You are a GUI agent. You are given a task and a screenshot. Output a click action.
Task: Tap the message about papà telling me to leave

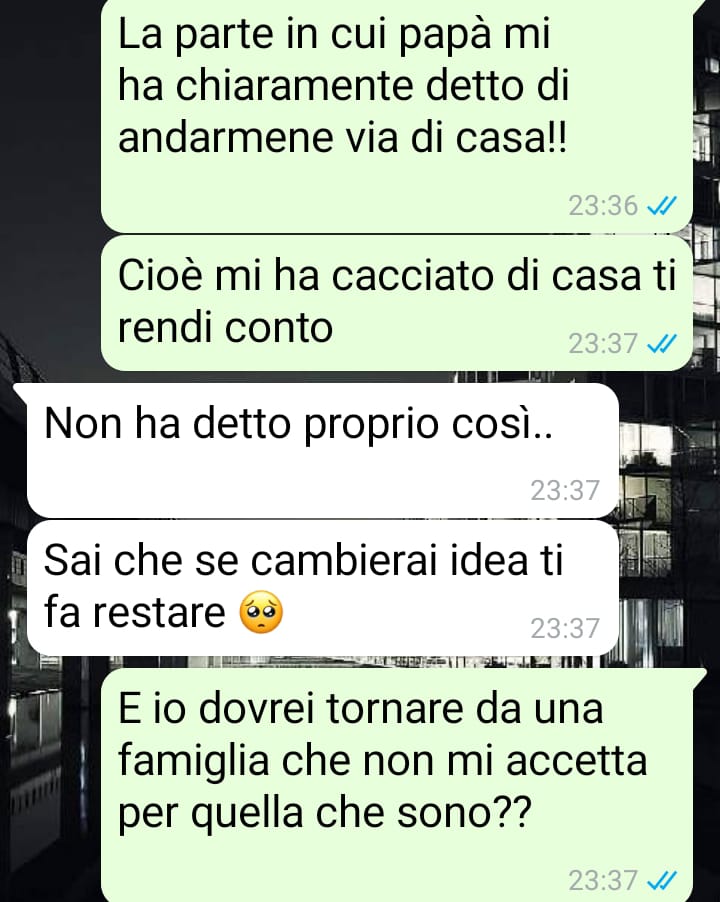tap(396, 115)
